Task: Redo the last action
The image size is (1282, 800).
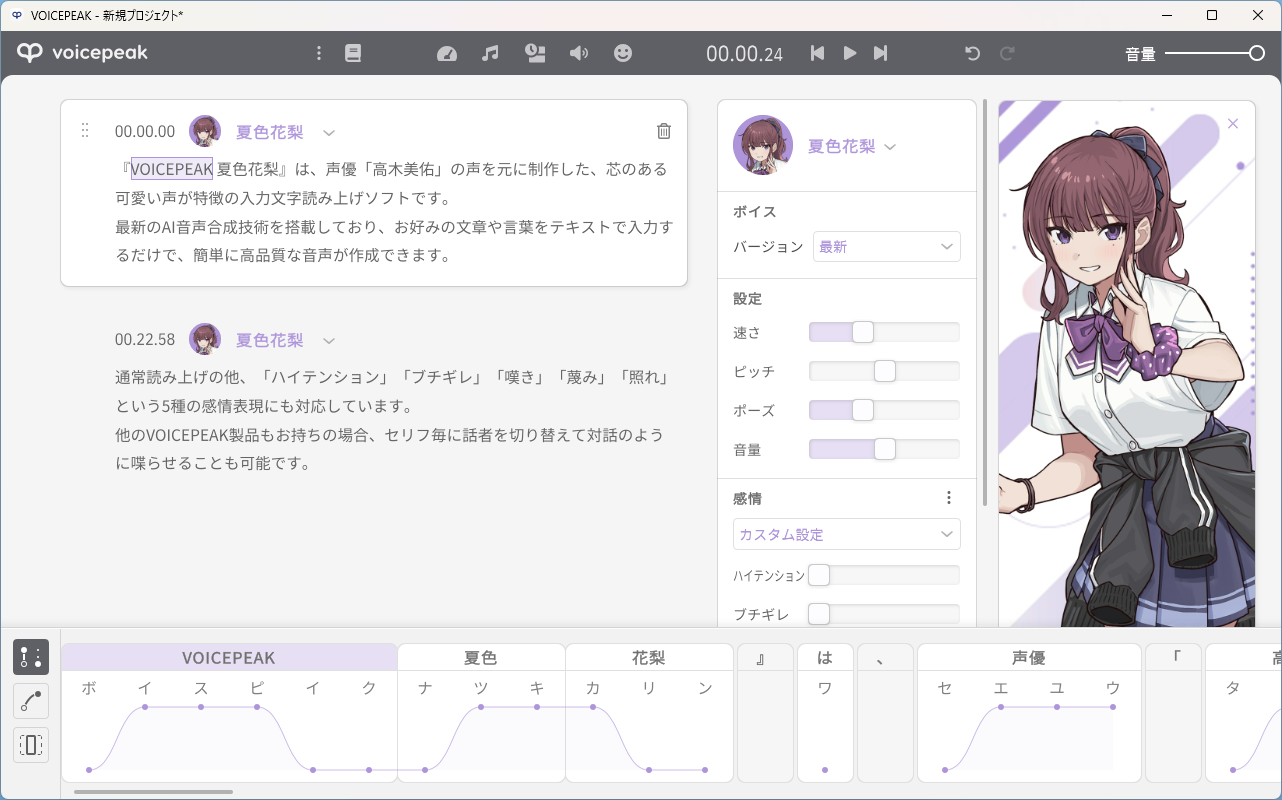Action: click(x=1008, y=53)
